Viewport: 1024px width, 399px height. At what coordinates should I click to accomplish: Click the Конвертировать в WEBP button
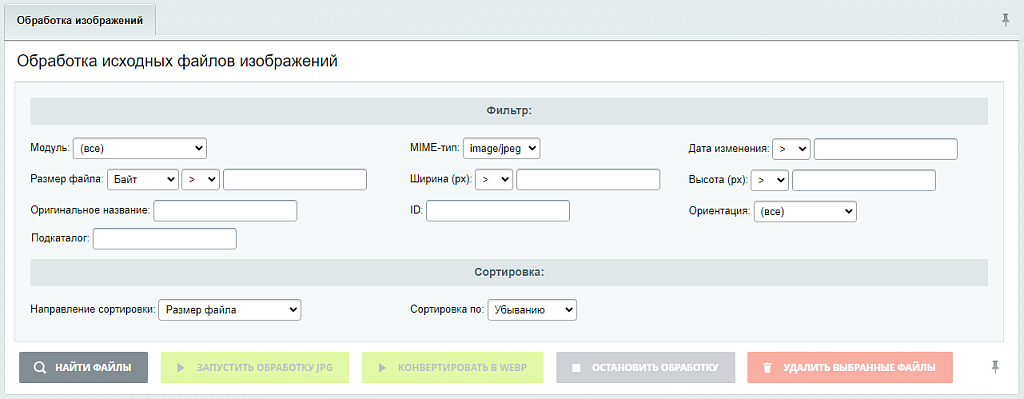[x=453, y=368]
